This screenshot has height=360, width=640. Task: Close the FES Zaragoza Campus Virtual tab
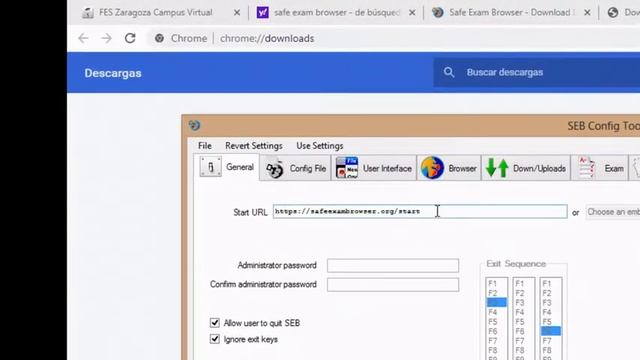[237, 13]
